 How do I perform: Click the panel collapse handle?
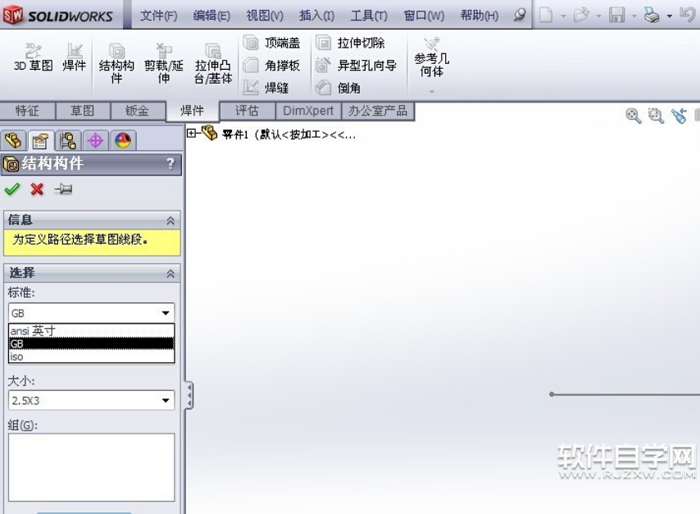pyautogui.click(x=189, y=395)
